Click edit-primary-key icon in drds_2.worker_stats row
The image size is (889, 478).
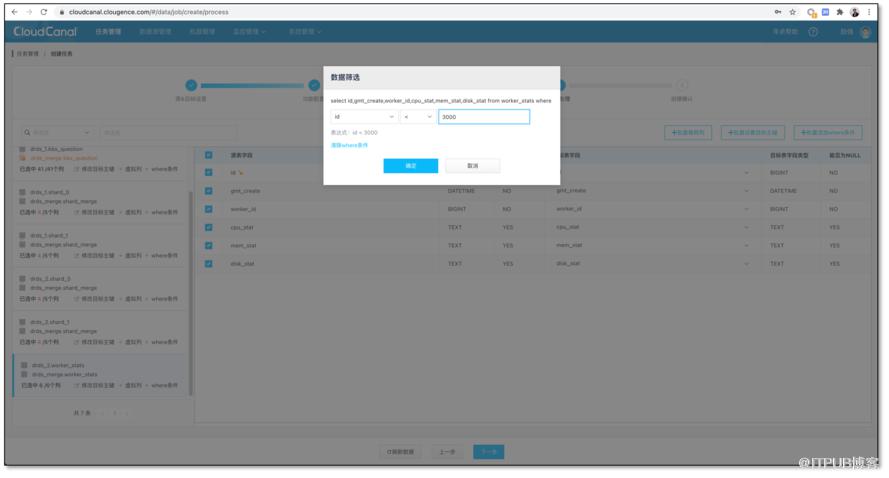click(77, 386)
